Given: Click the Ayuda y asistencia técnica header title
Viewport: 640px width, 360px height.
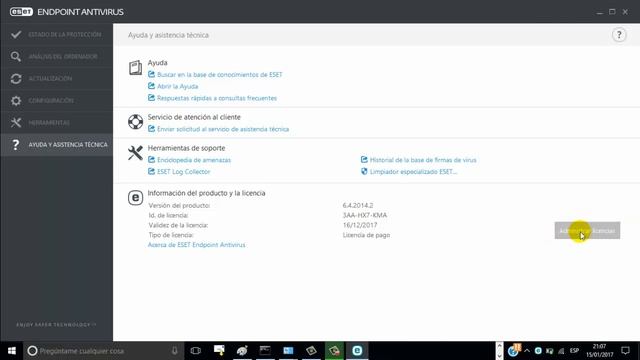Looking at the screenshot, I should (x=168, y=35).
